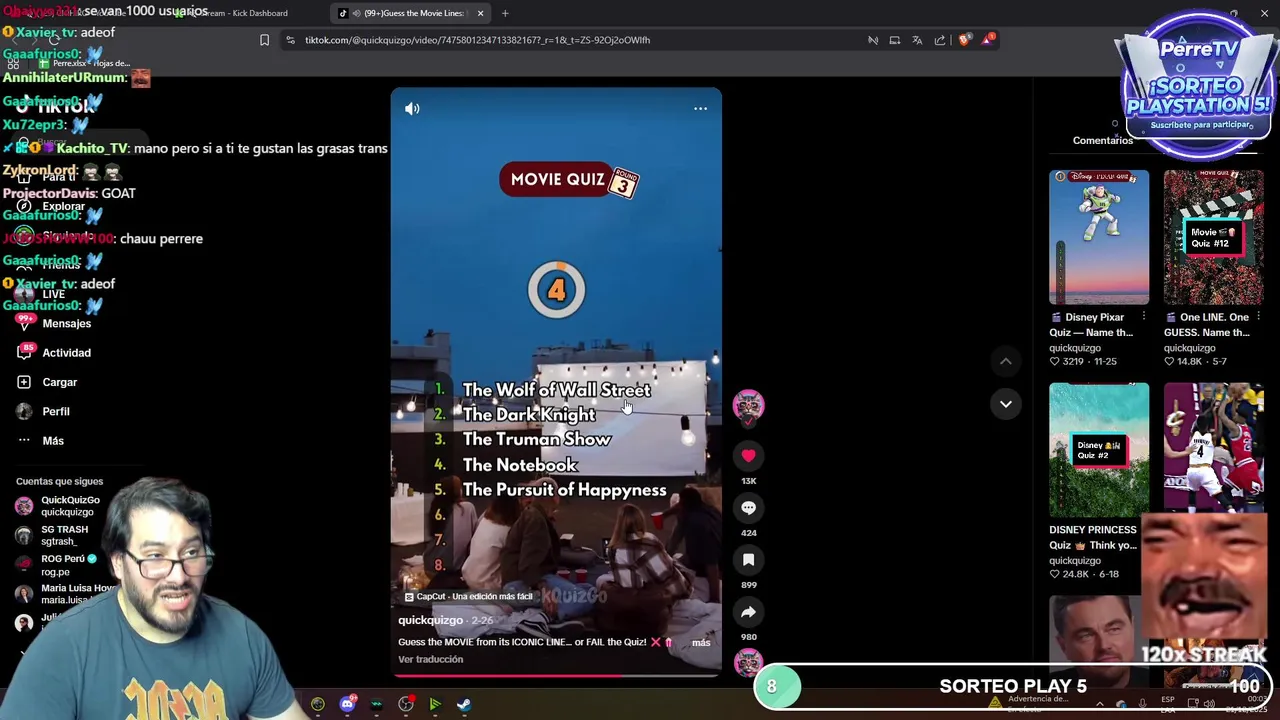Like the video with the heart icon

(x=748, y=456)
